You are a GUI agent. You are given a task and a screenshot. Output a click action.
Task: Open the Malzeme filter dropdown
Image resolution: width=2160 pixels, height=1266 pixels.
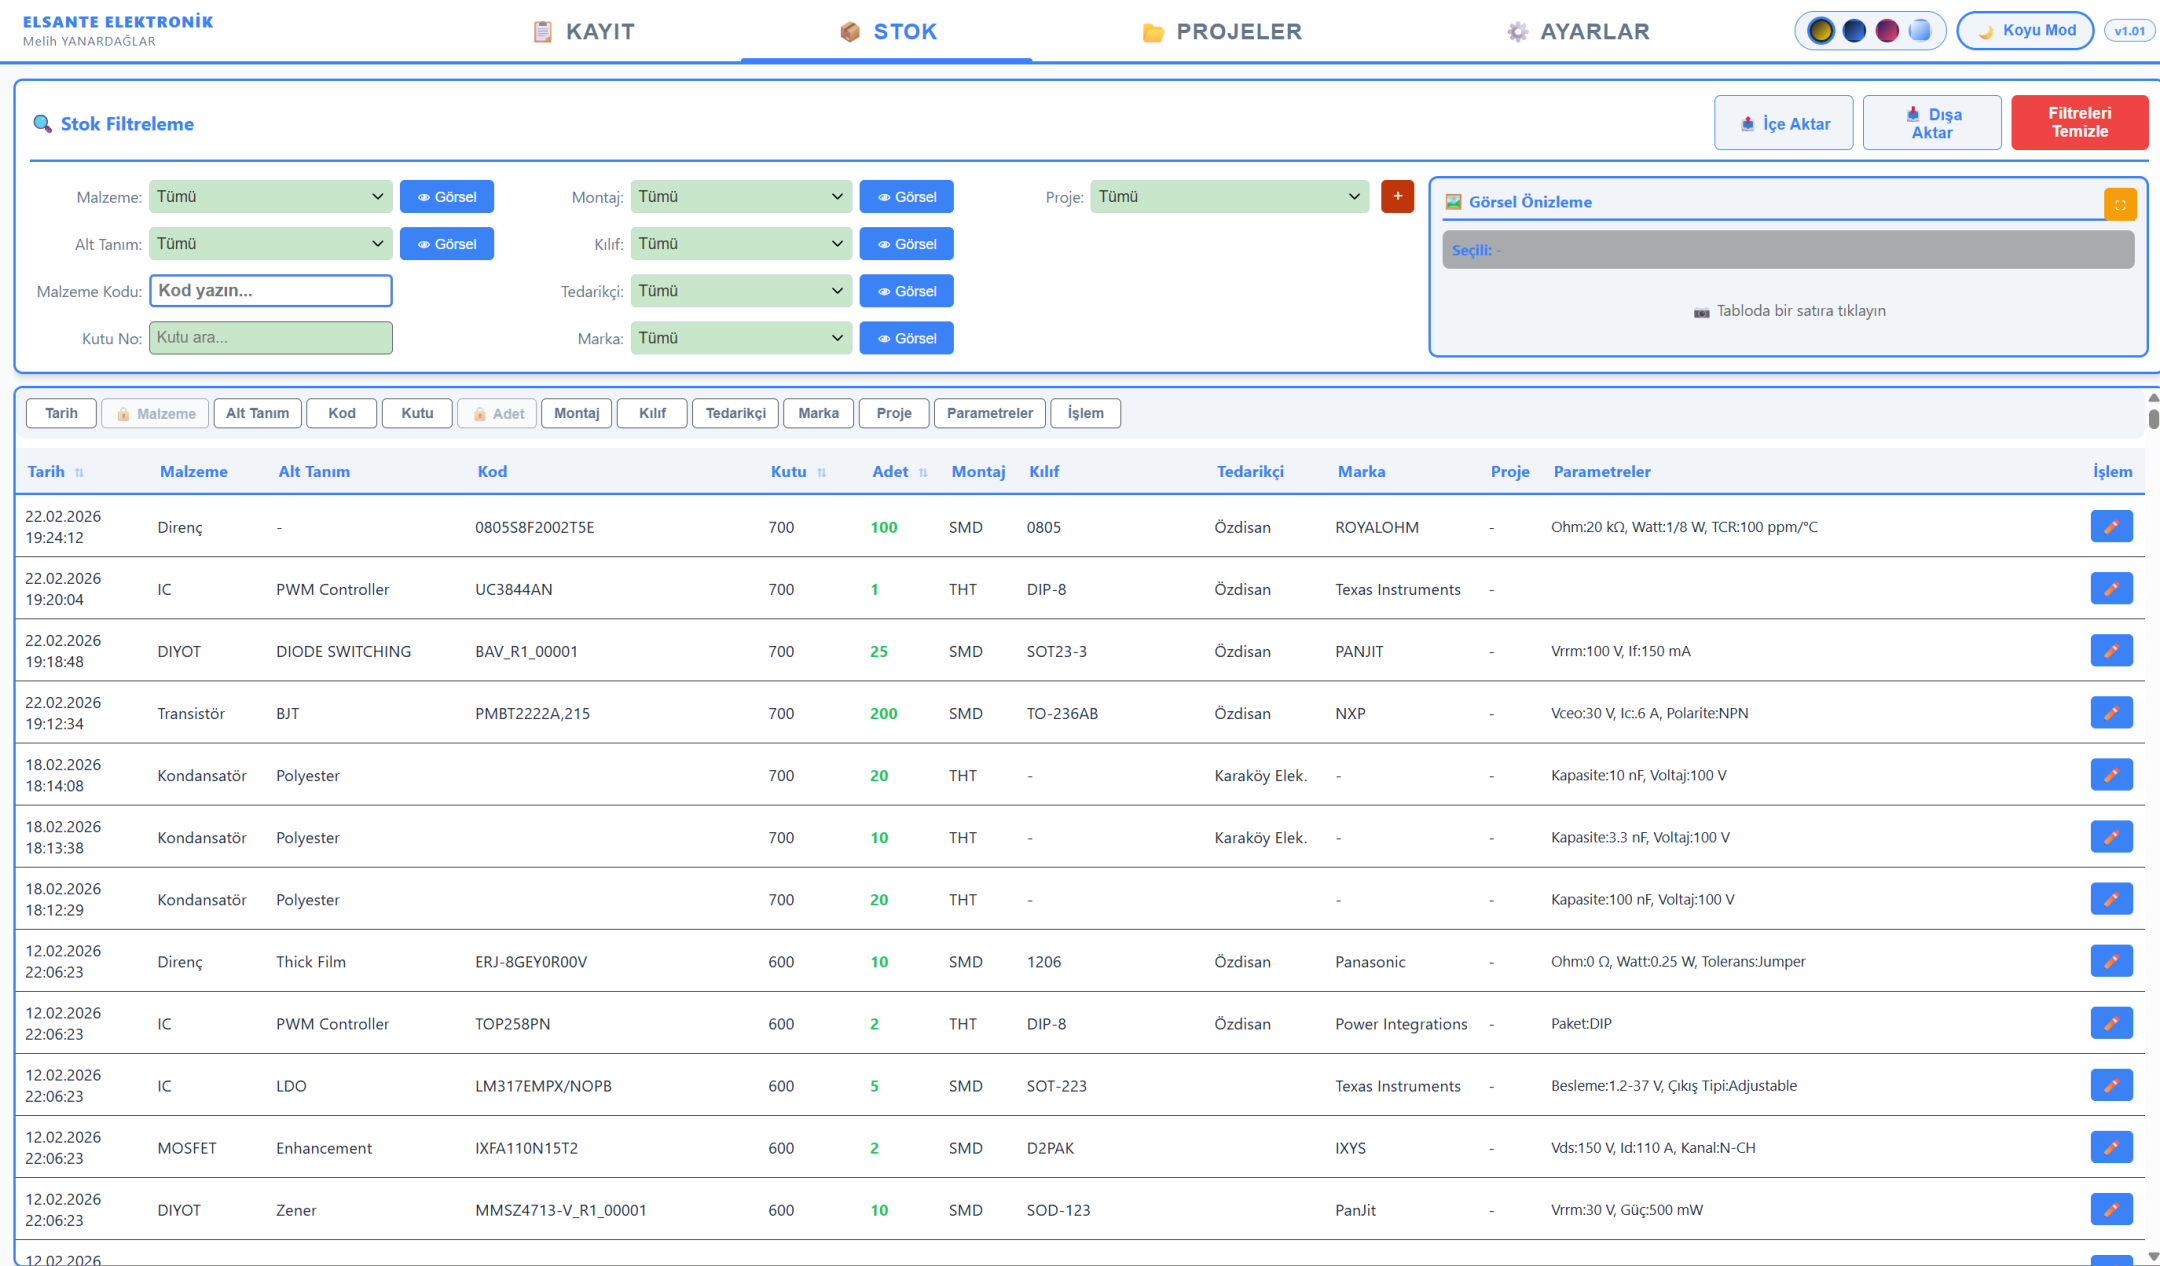tap(270, 197)
